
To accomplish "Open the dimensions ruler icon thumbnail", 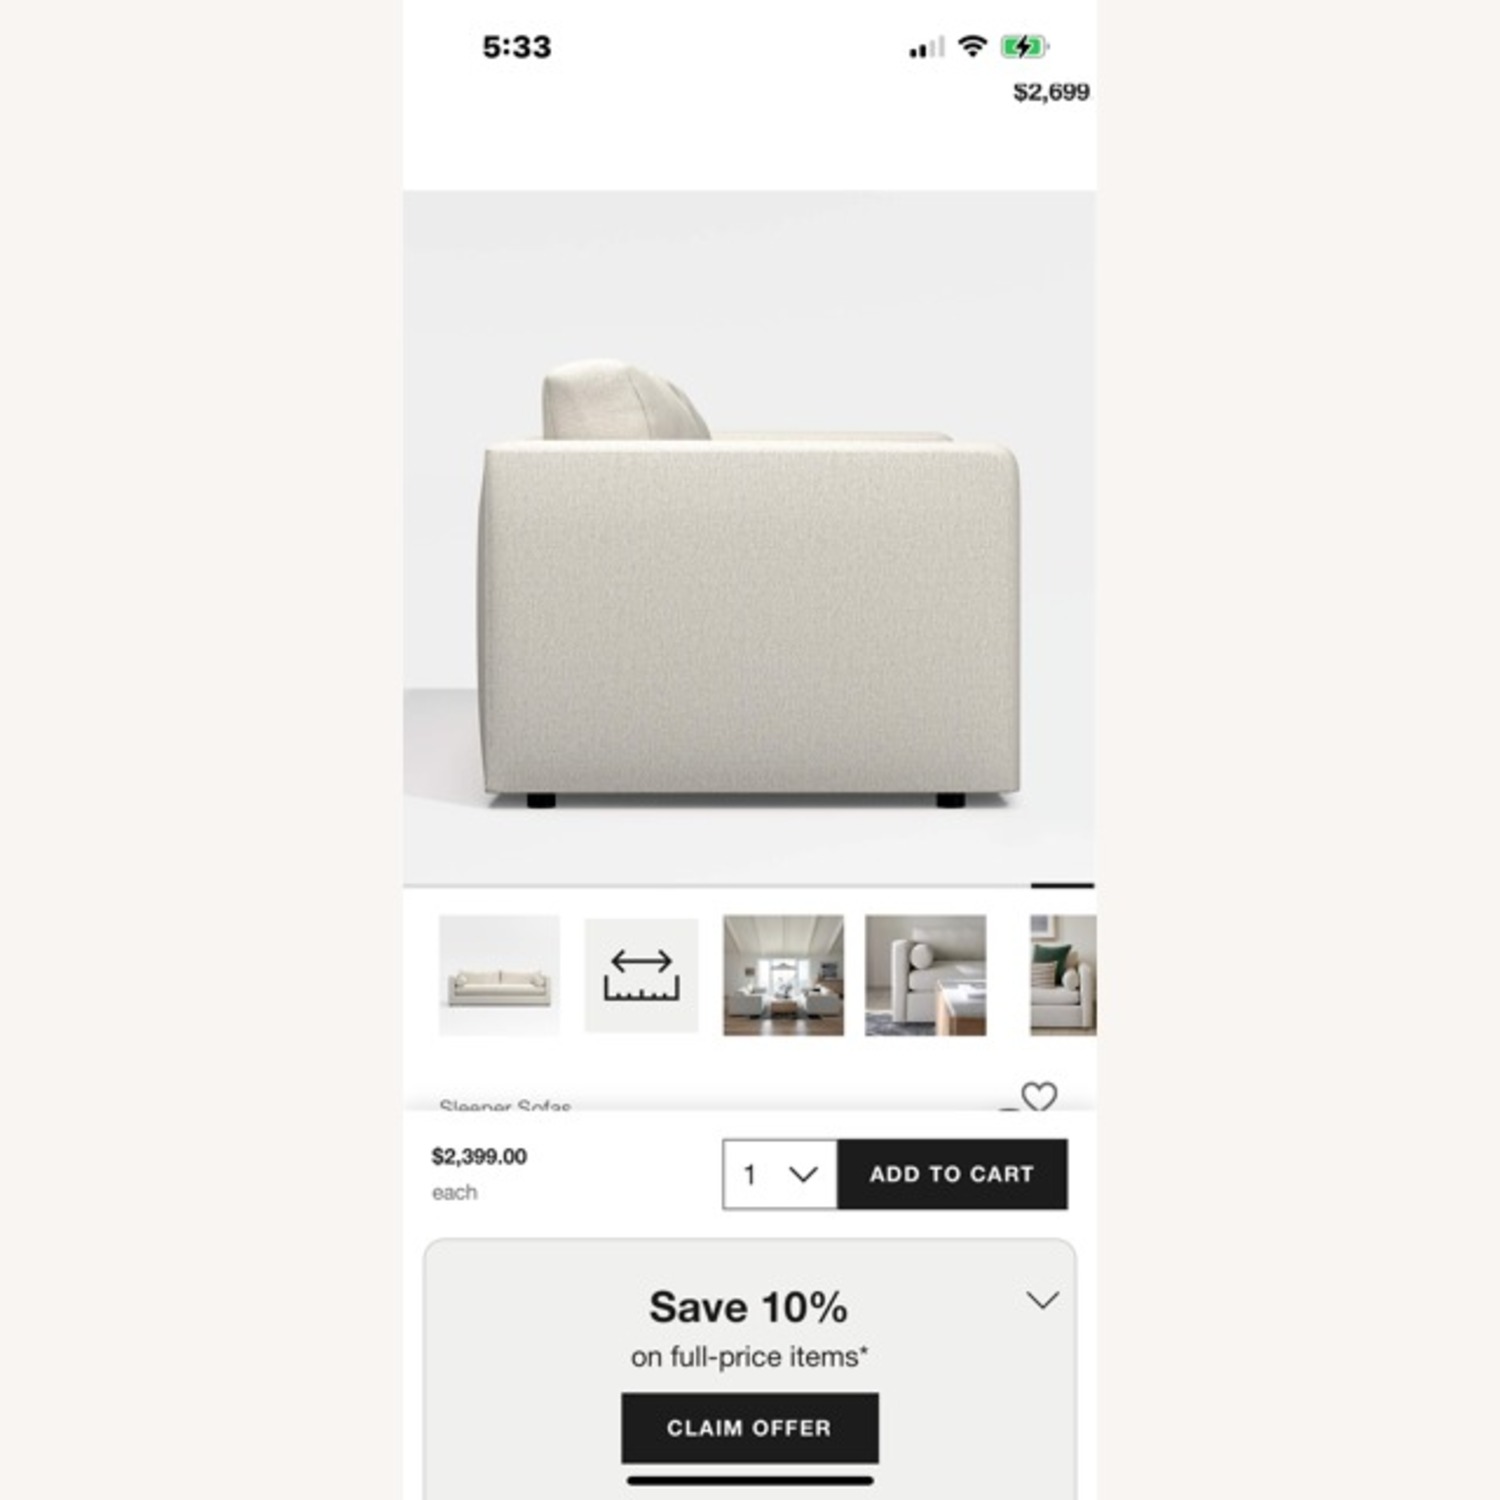I will 641,975.
